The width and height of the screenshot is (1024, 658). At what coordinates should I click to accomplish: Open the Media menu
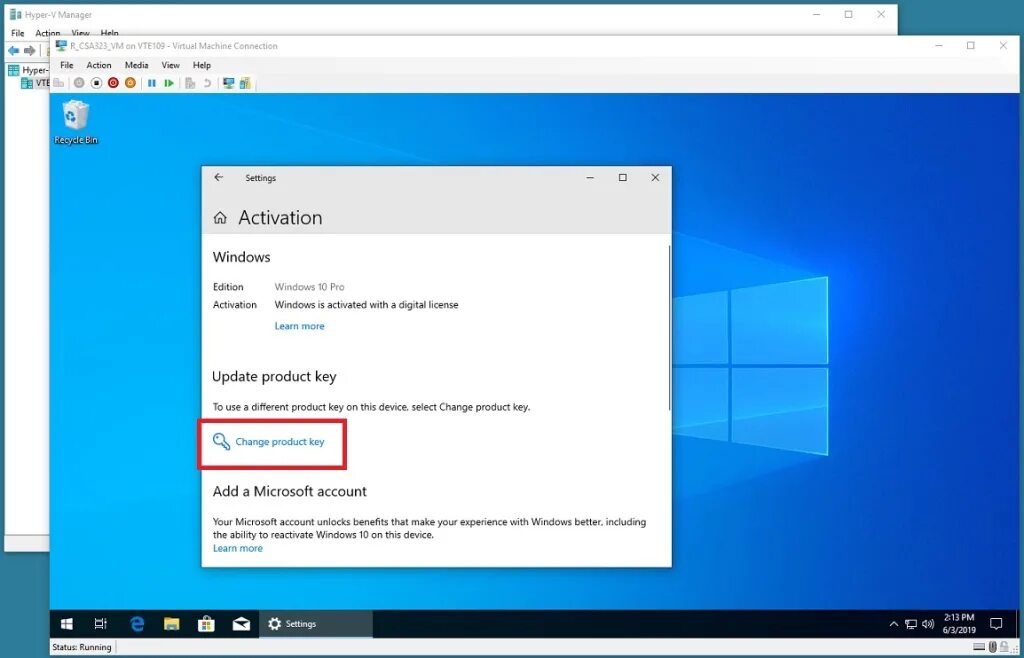(136, 65)
